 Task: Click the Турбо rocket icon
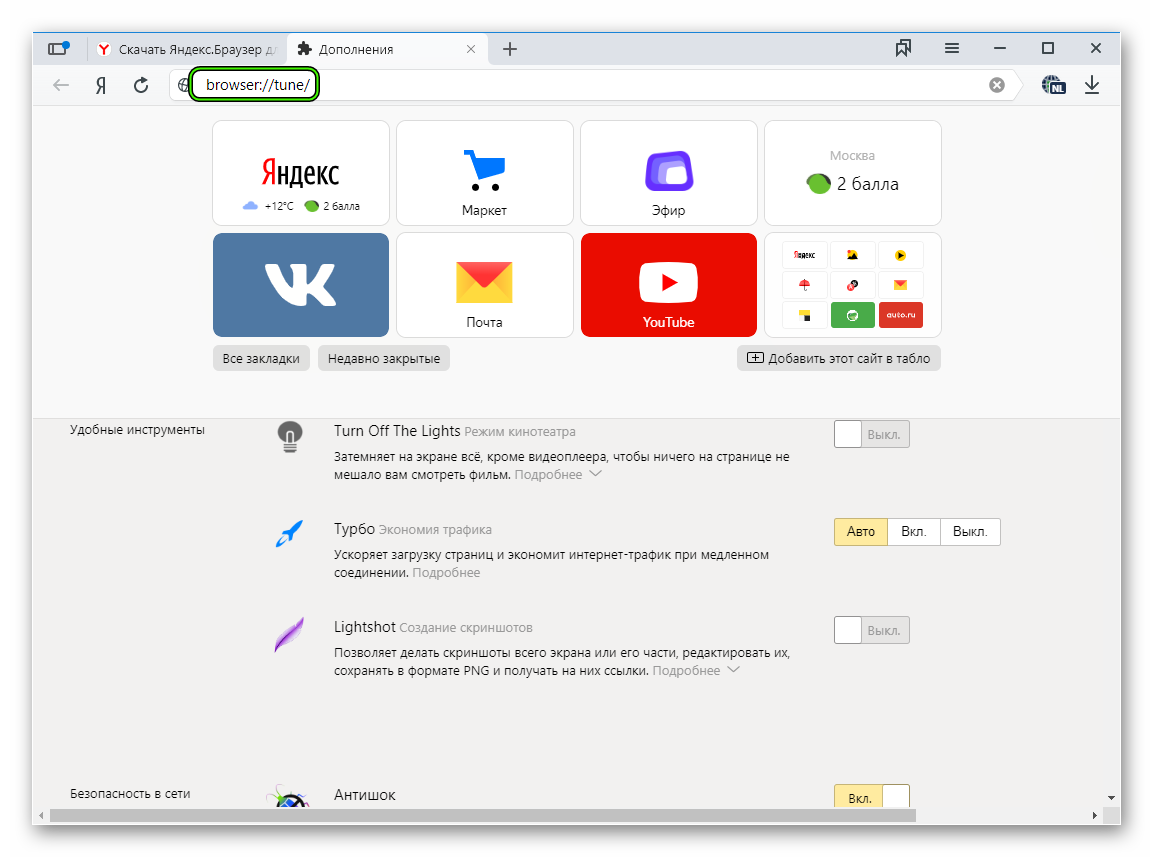tap(289, 534)
